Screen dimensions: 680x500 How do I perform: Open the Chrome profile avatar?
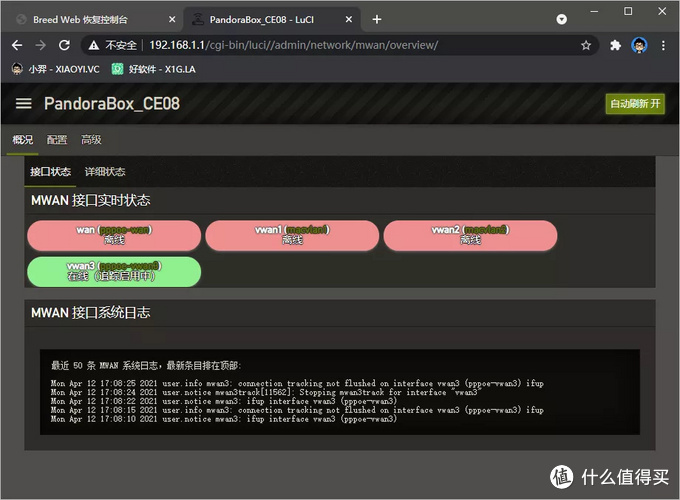639,45
